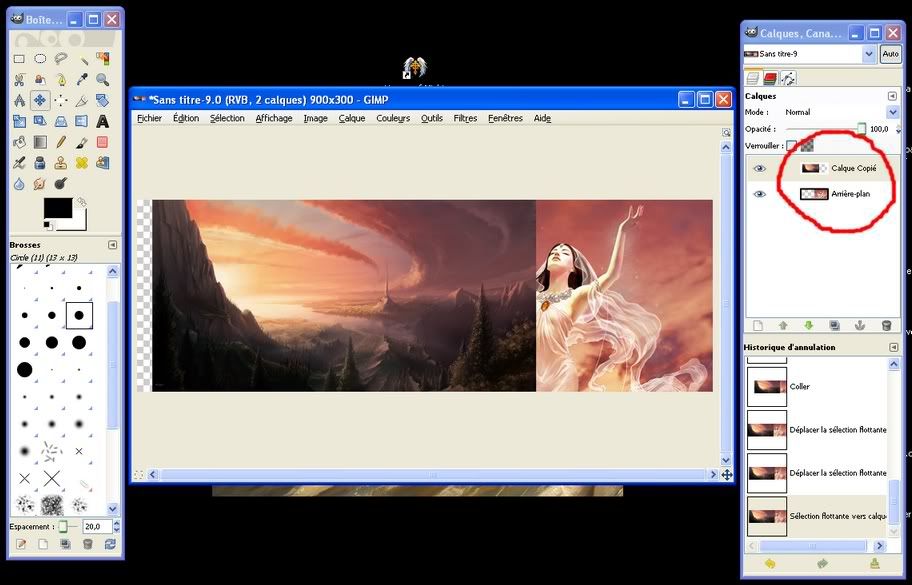This screenshot has height=585, width=912.
Task: Select the Foreground Select tool
Action: point(40,80)
